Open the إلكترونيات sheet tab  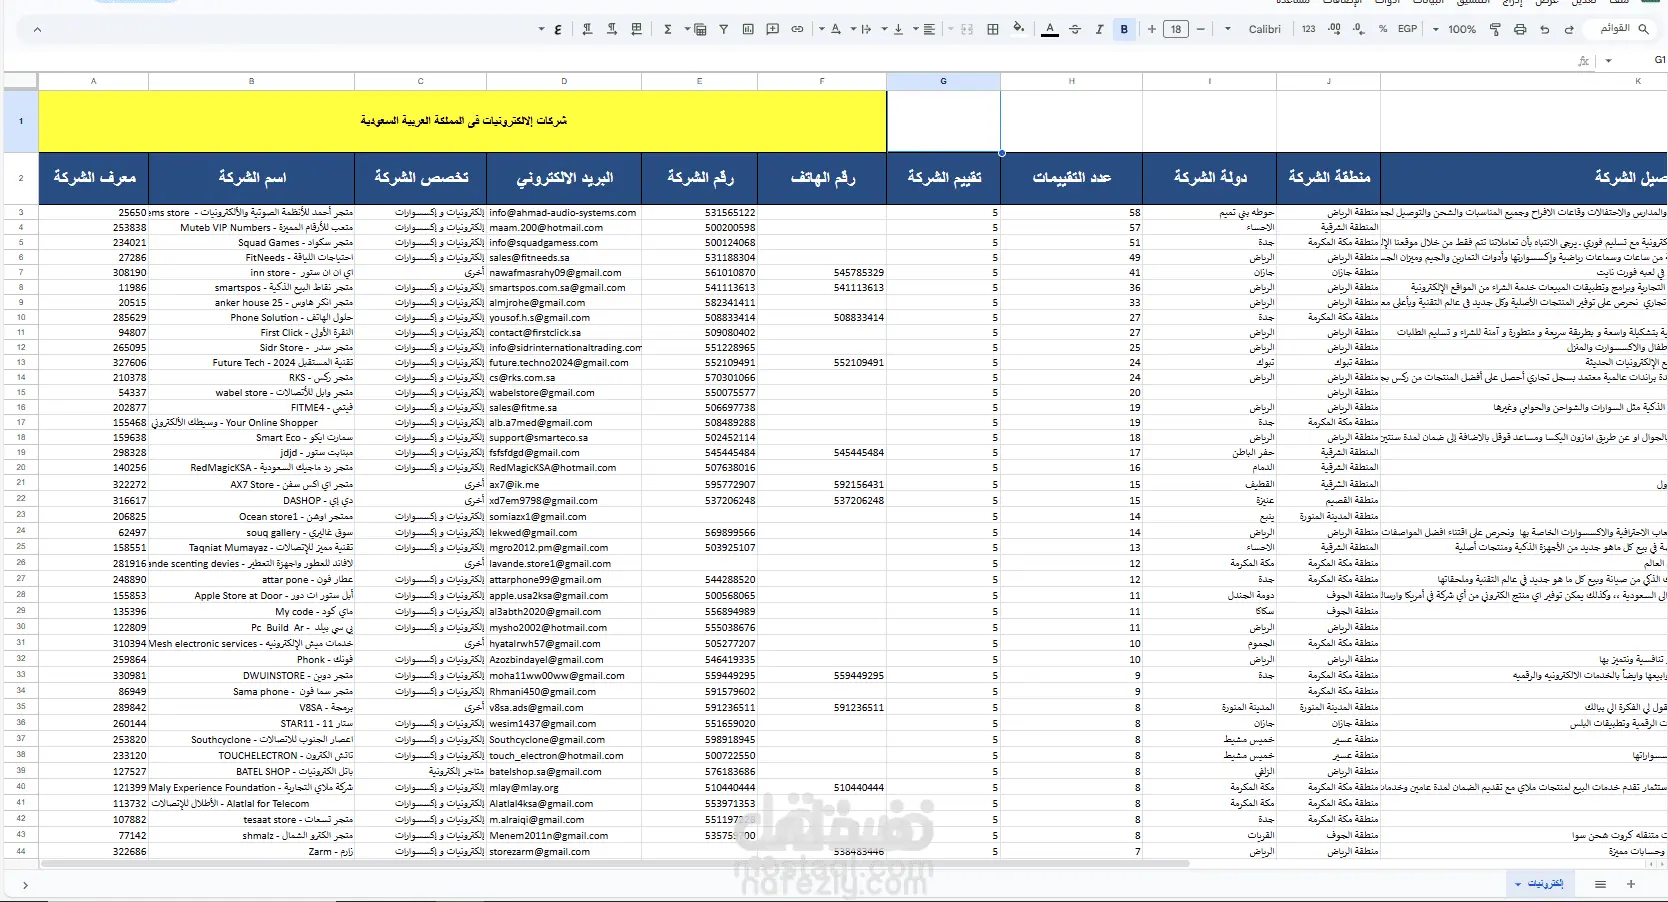tap(1541, 884)
